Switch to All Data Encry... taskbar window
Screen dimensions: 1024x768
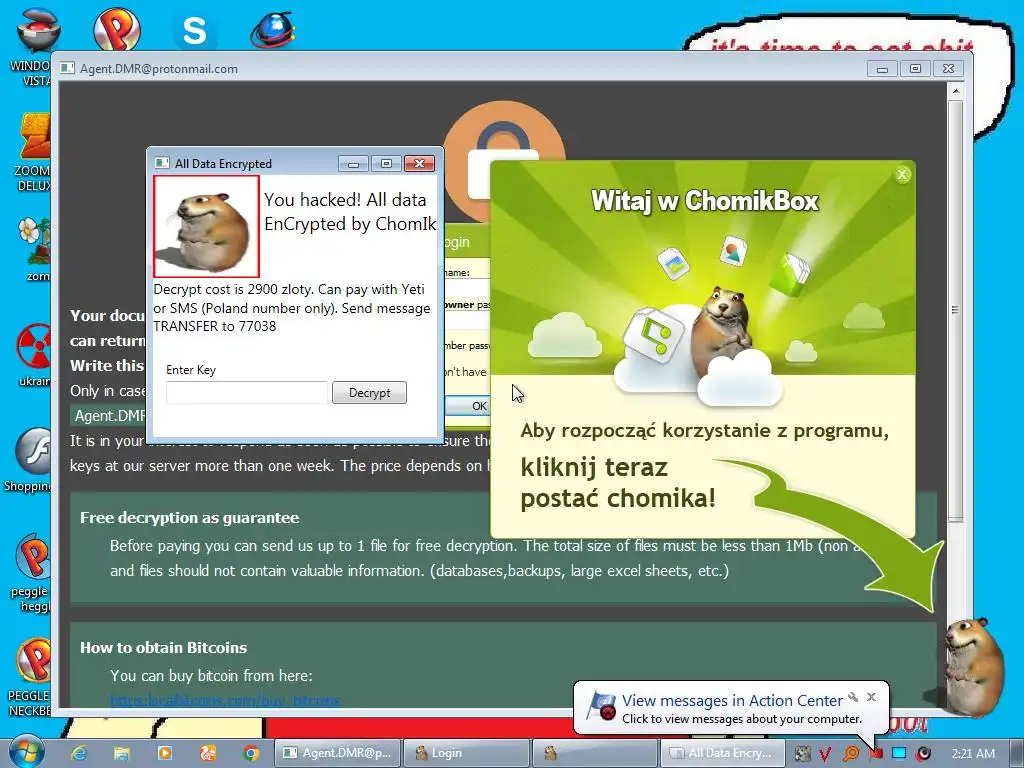pyautogui.click(x=723, y=753)
